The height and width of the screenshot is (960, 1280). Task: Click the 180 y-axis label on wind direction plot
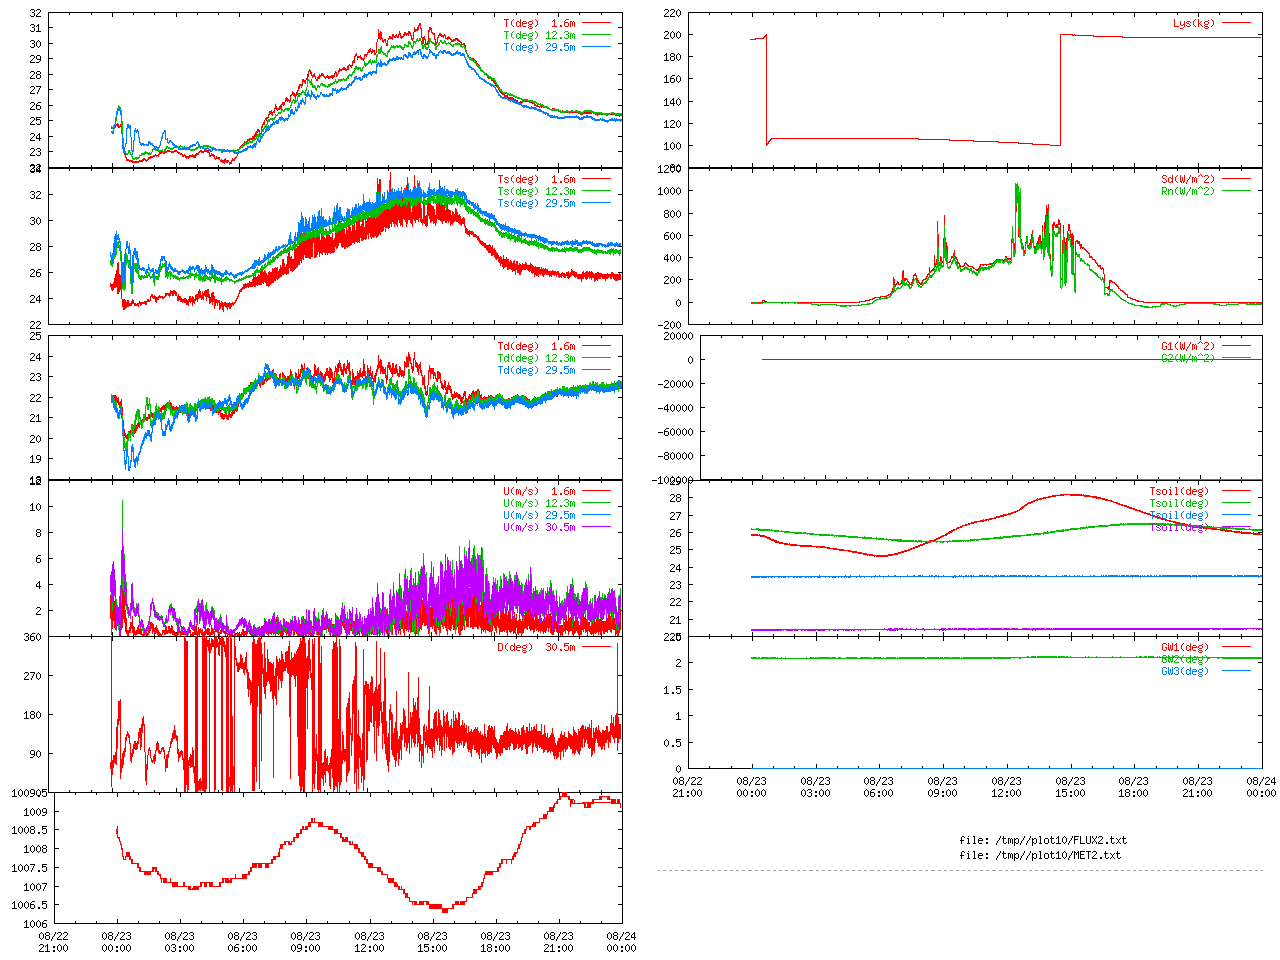point(33,716)
